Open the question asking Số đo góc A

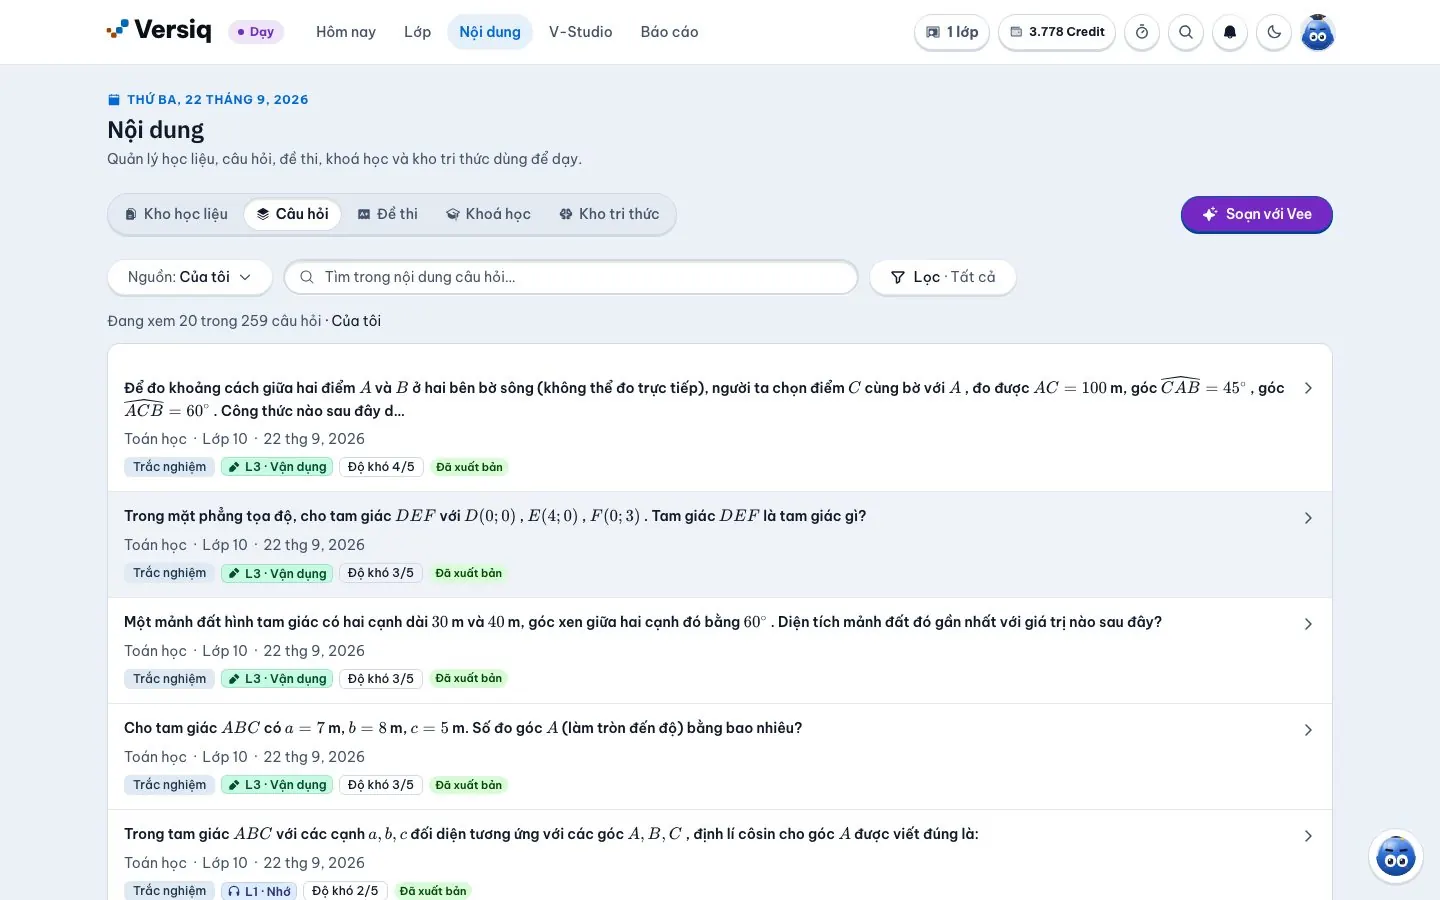463,728
